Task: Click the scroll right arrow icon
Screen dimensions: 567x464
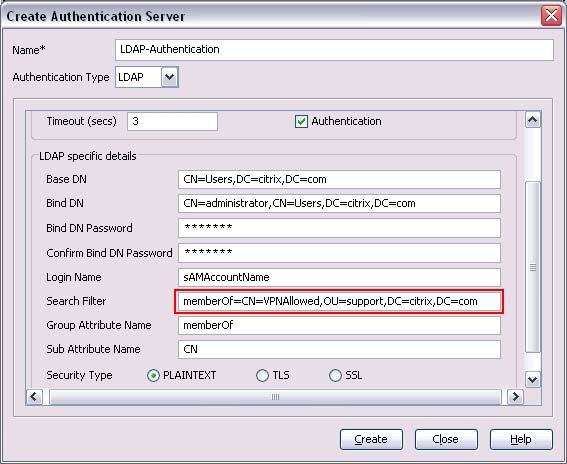Action: tap(515, 397)
